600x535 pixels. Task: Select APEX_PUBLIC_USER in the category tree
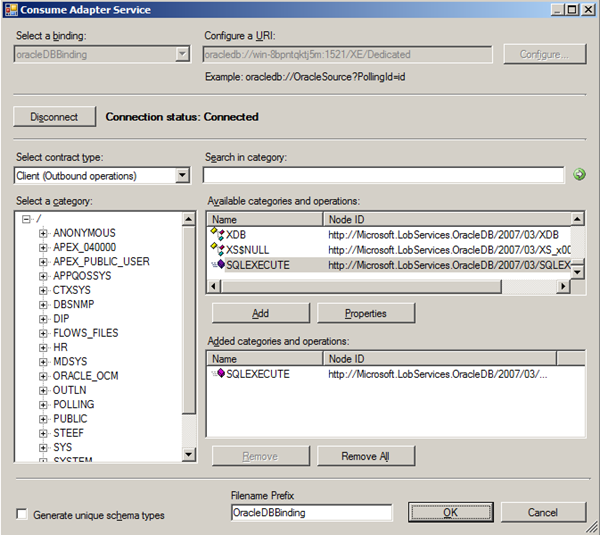[101, 262]
